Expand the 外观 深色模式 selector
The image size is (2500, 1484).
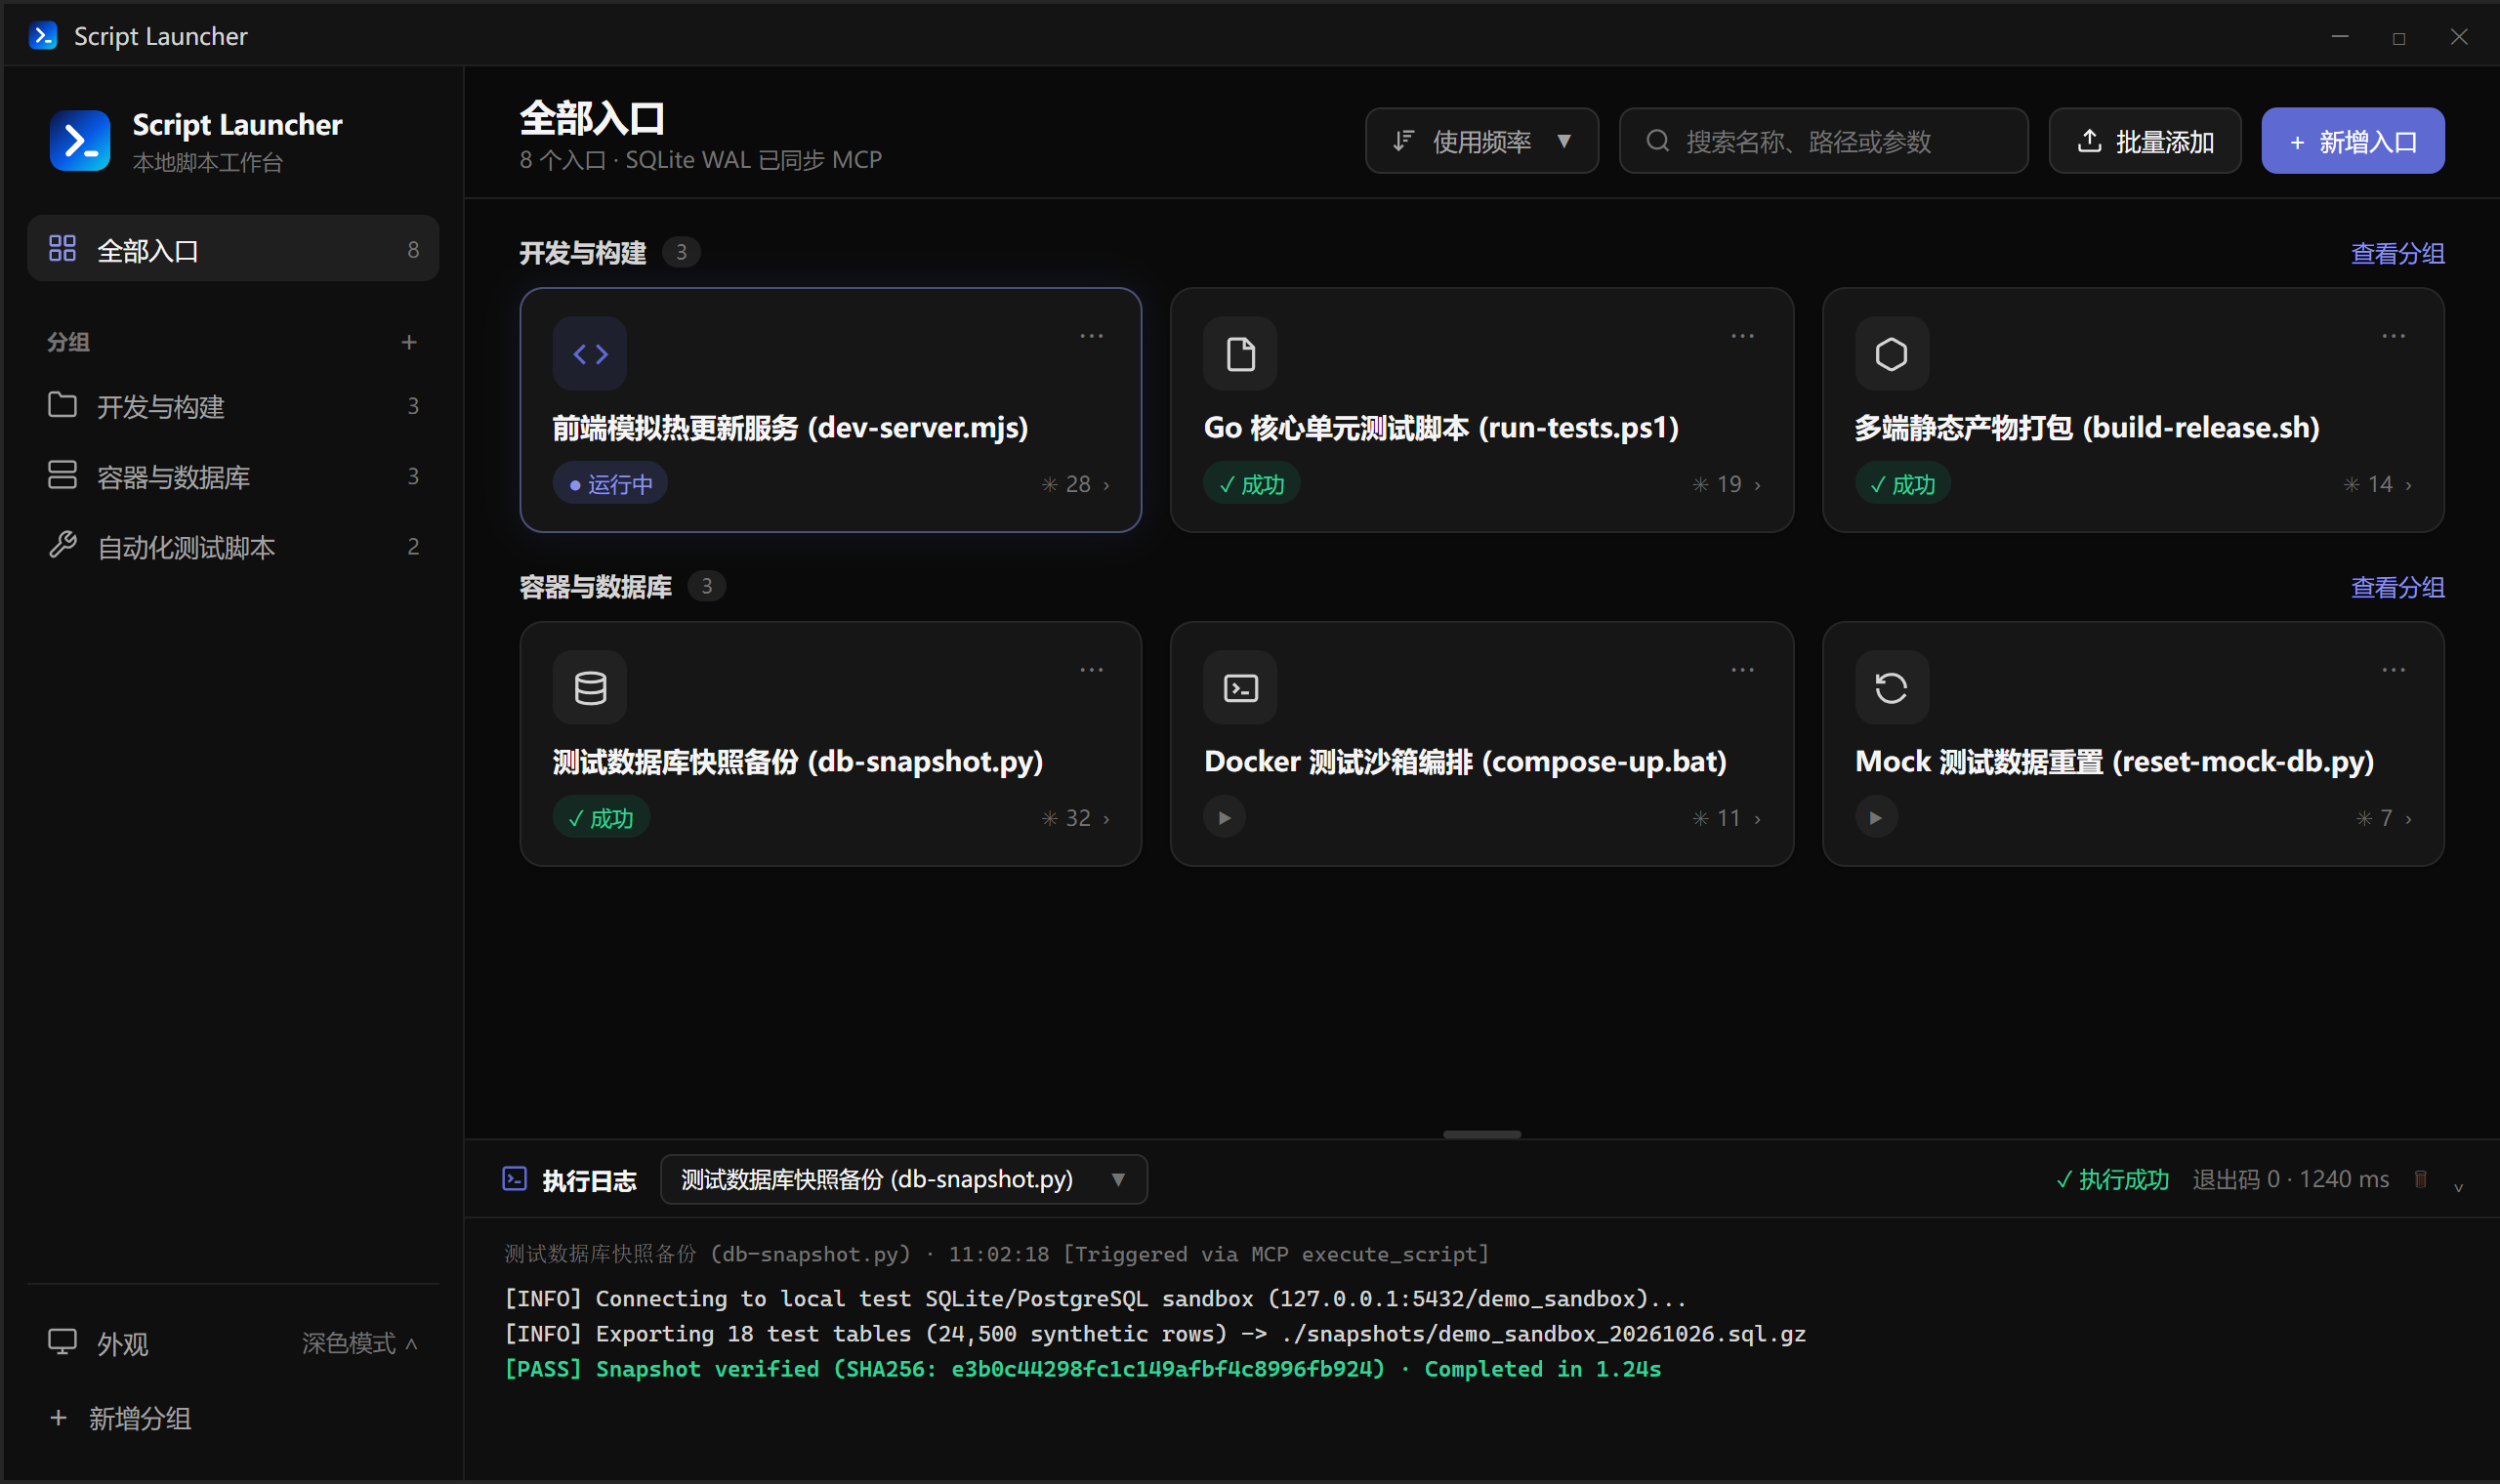point(360,1343)
